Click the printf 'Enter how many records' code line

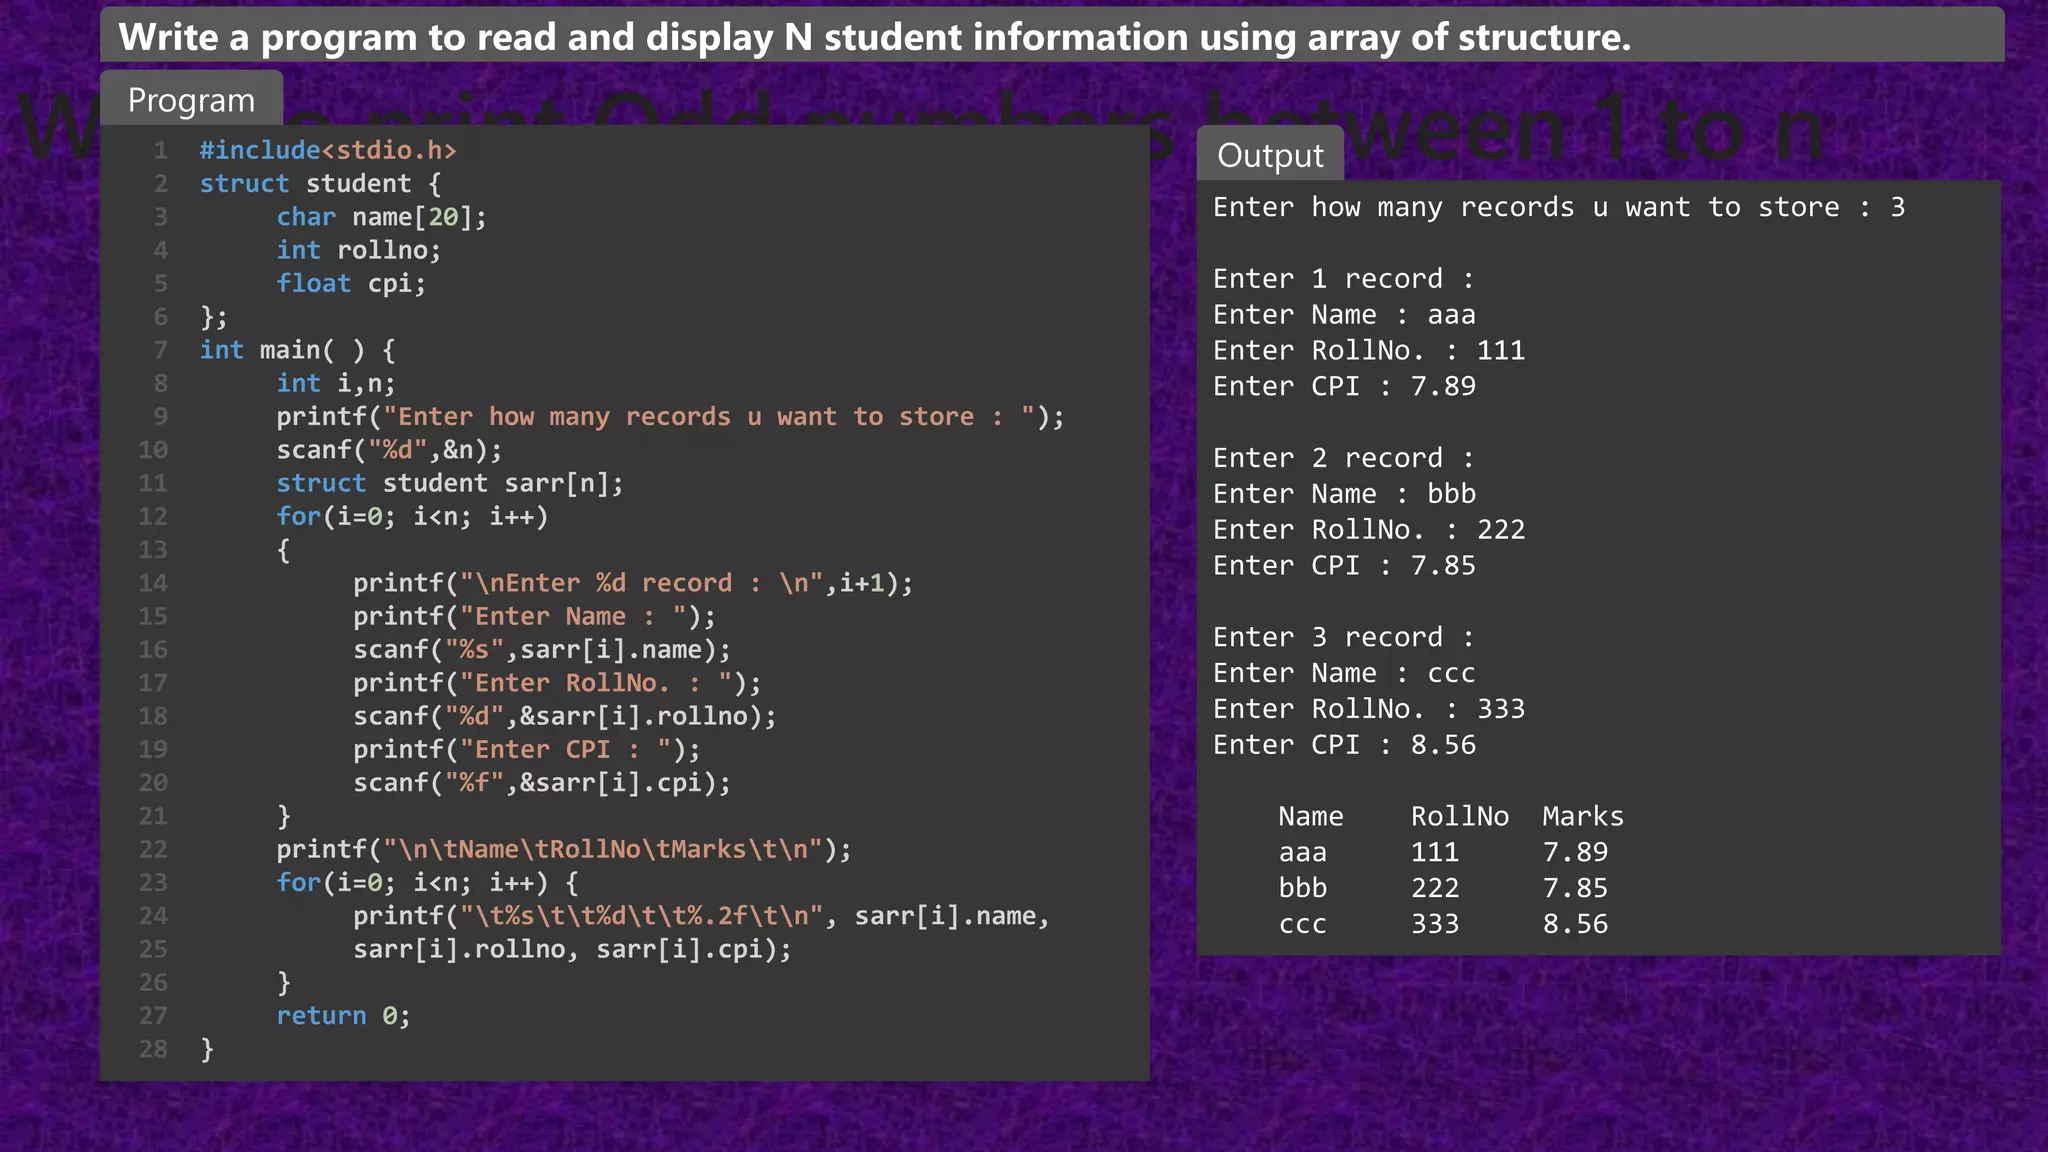pos(670,416)
